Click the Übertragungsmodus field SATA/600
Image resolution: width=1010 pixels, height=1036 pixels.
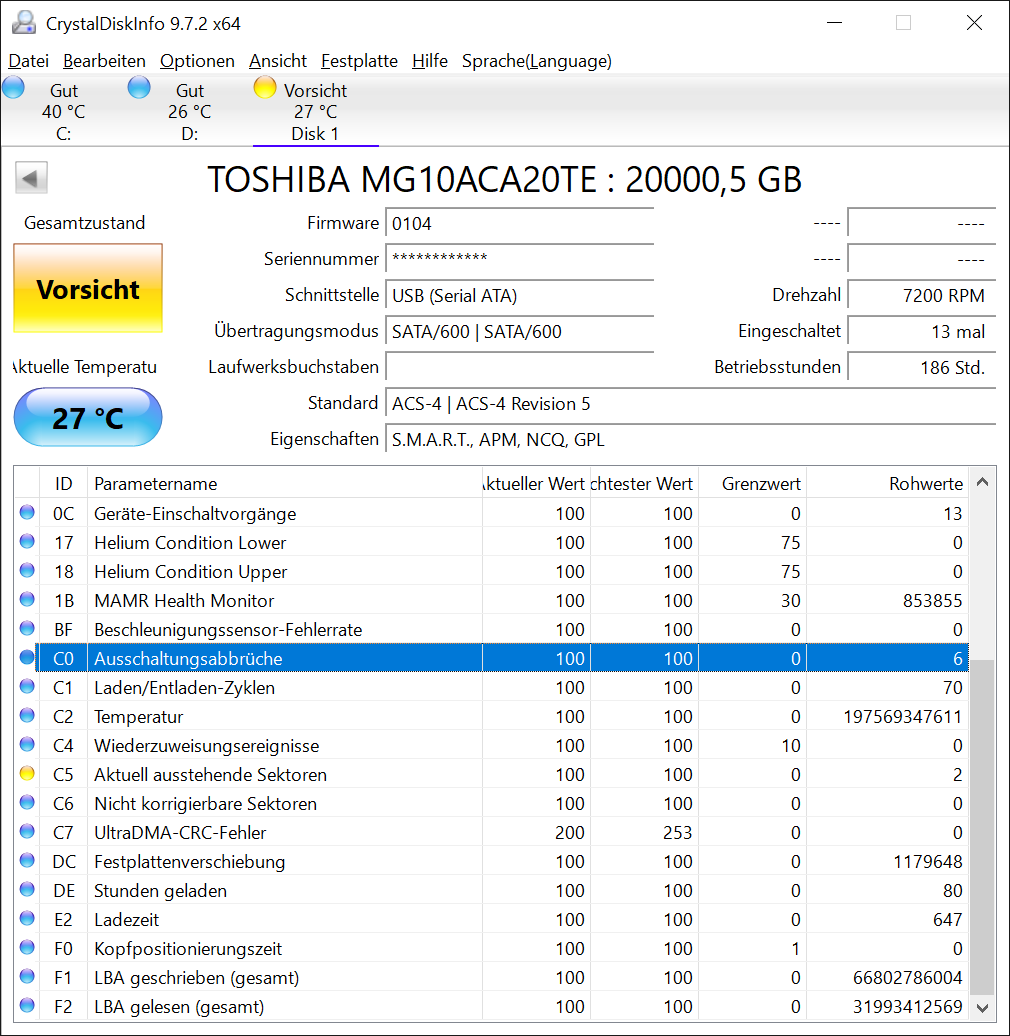(x=519, y=331)
